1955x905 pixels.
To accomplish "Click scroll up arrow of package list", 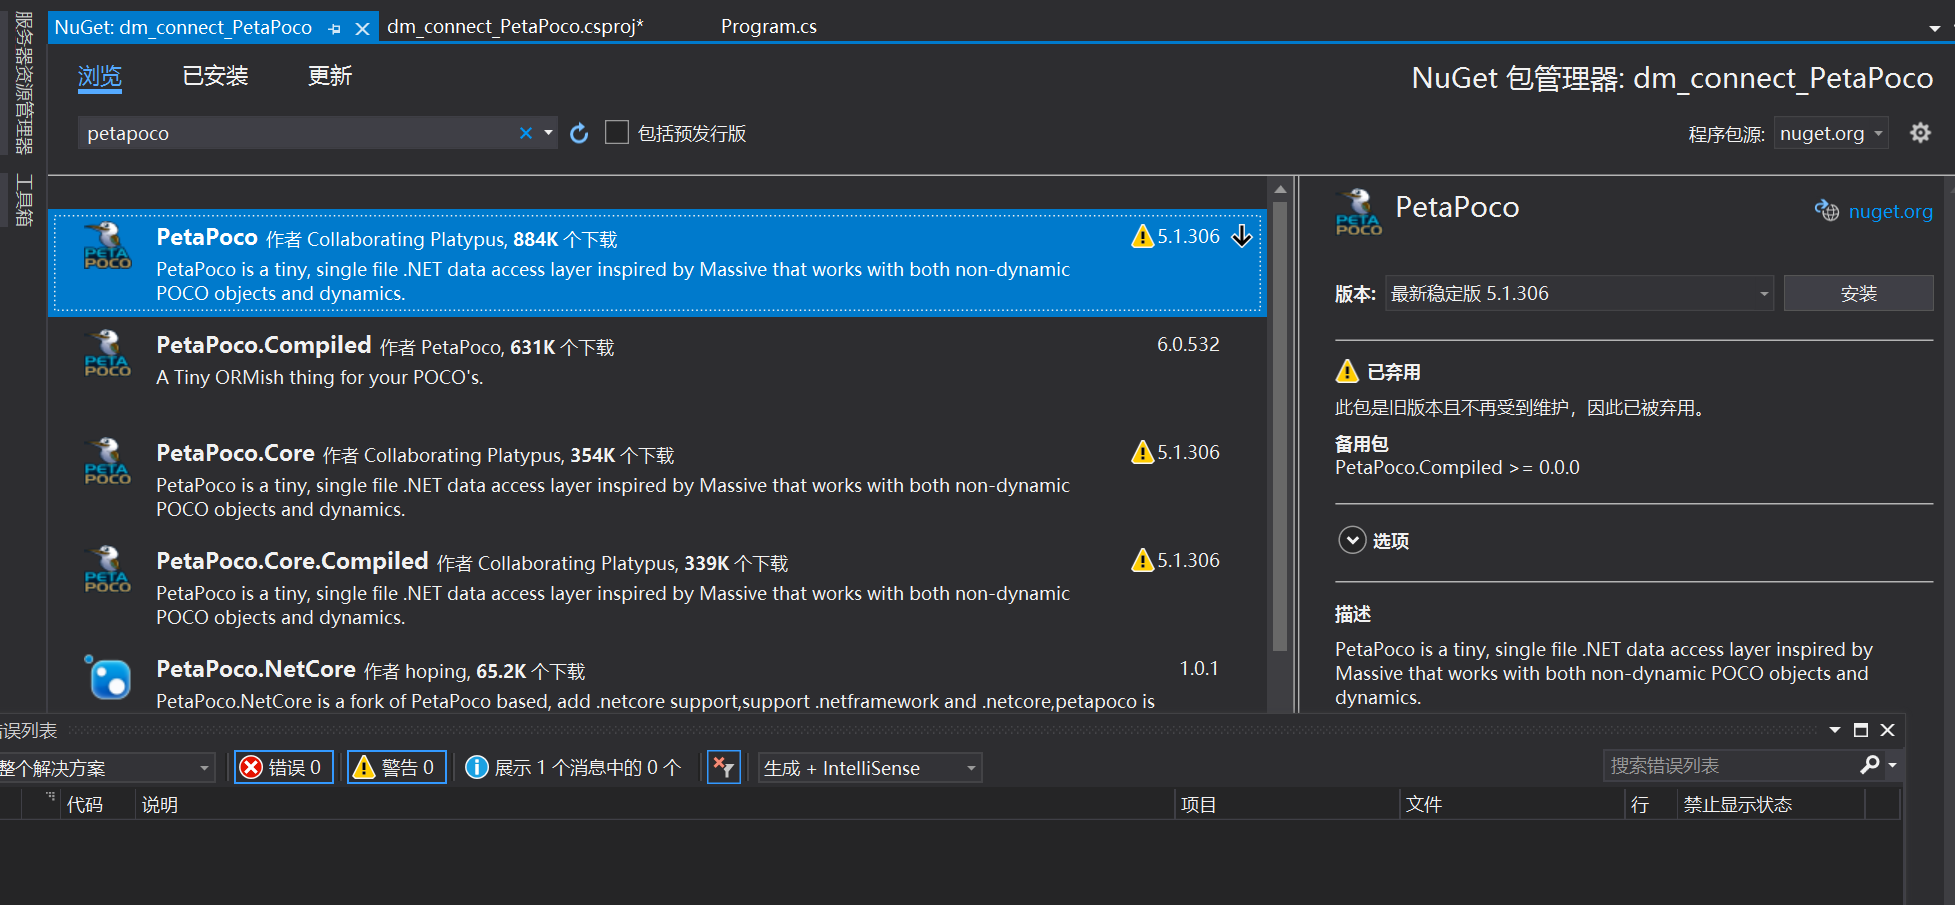I will [1280, 189].
